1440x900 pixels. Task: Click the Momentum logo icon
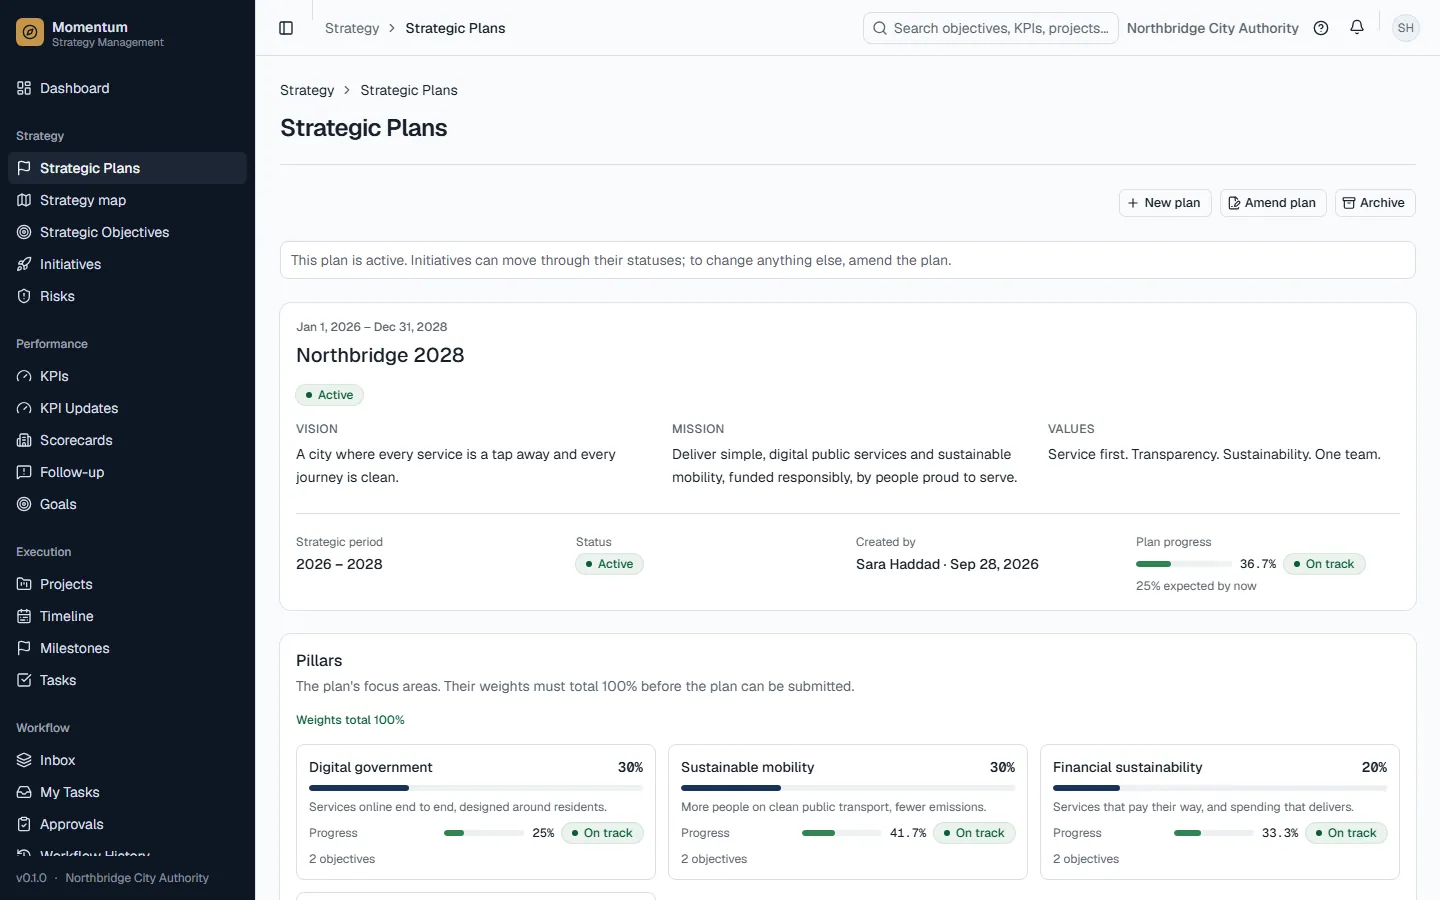[x=30, y=33]
